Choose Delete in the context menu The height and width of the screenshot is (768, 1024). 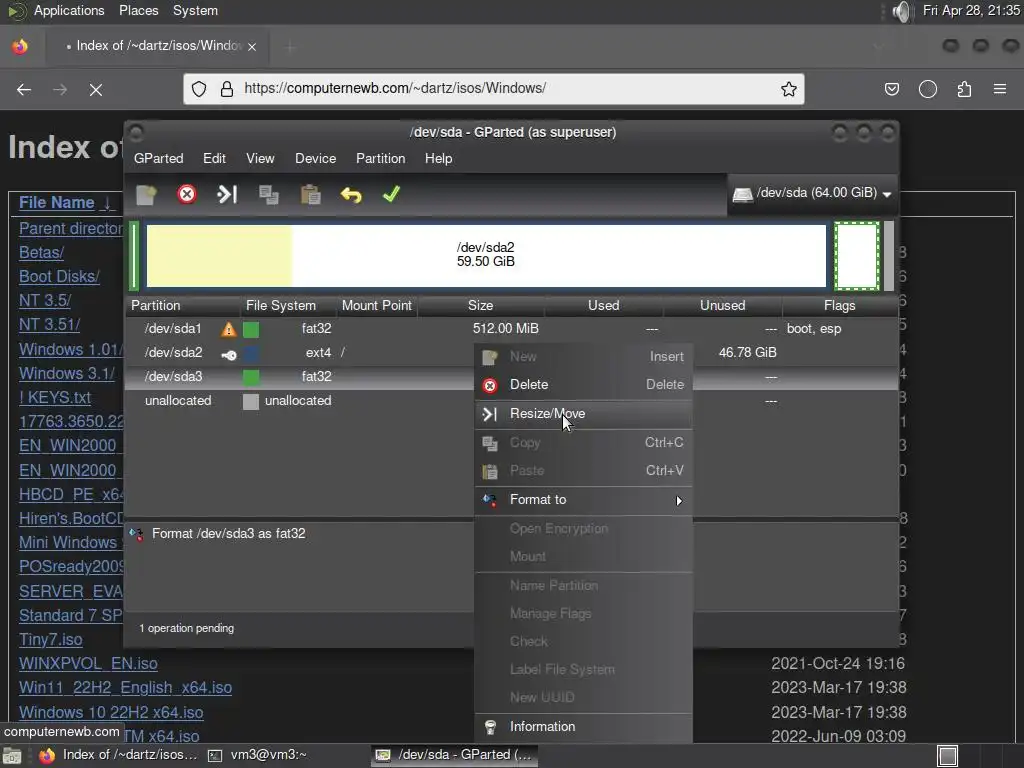[583, 385]
